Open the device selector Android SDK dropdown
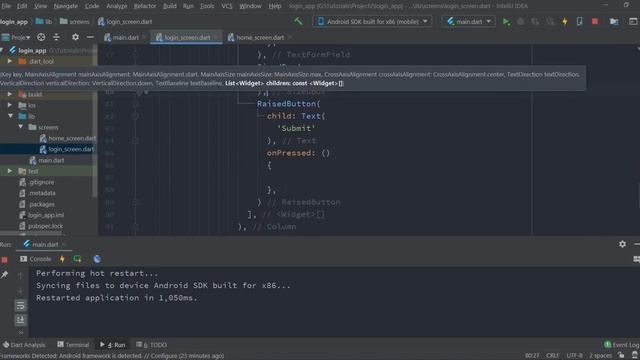640x360 pixels. 373,21
